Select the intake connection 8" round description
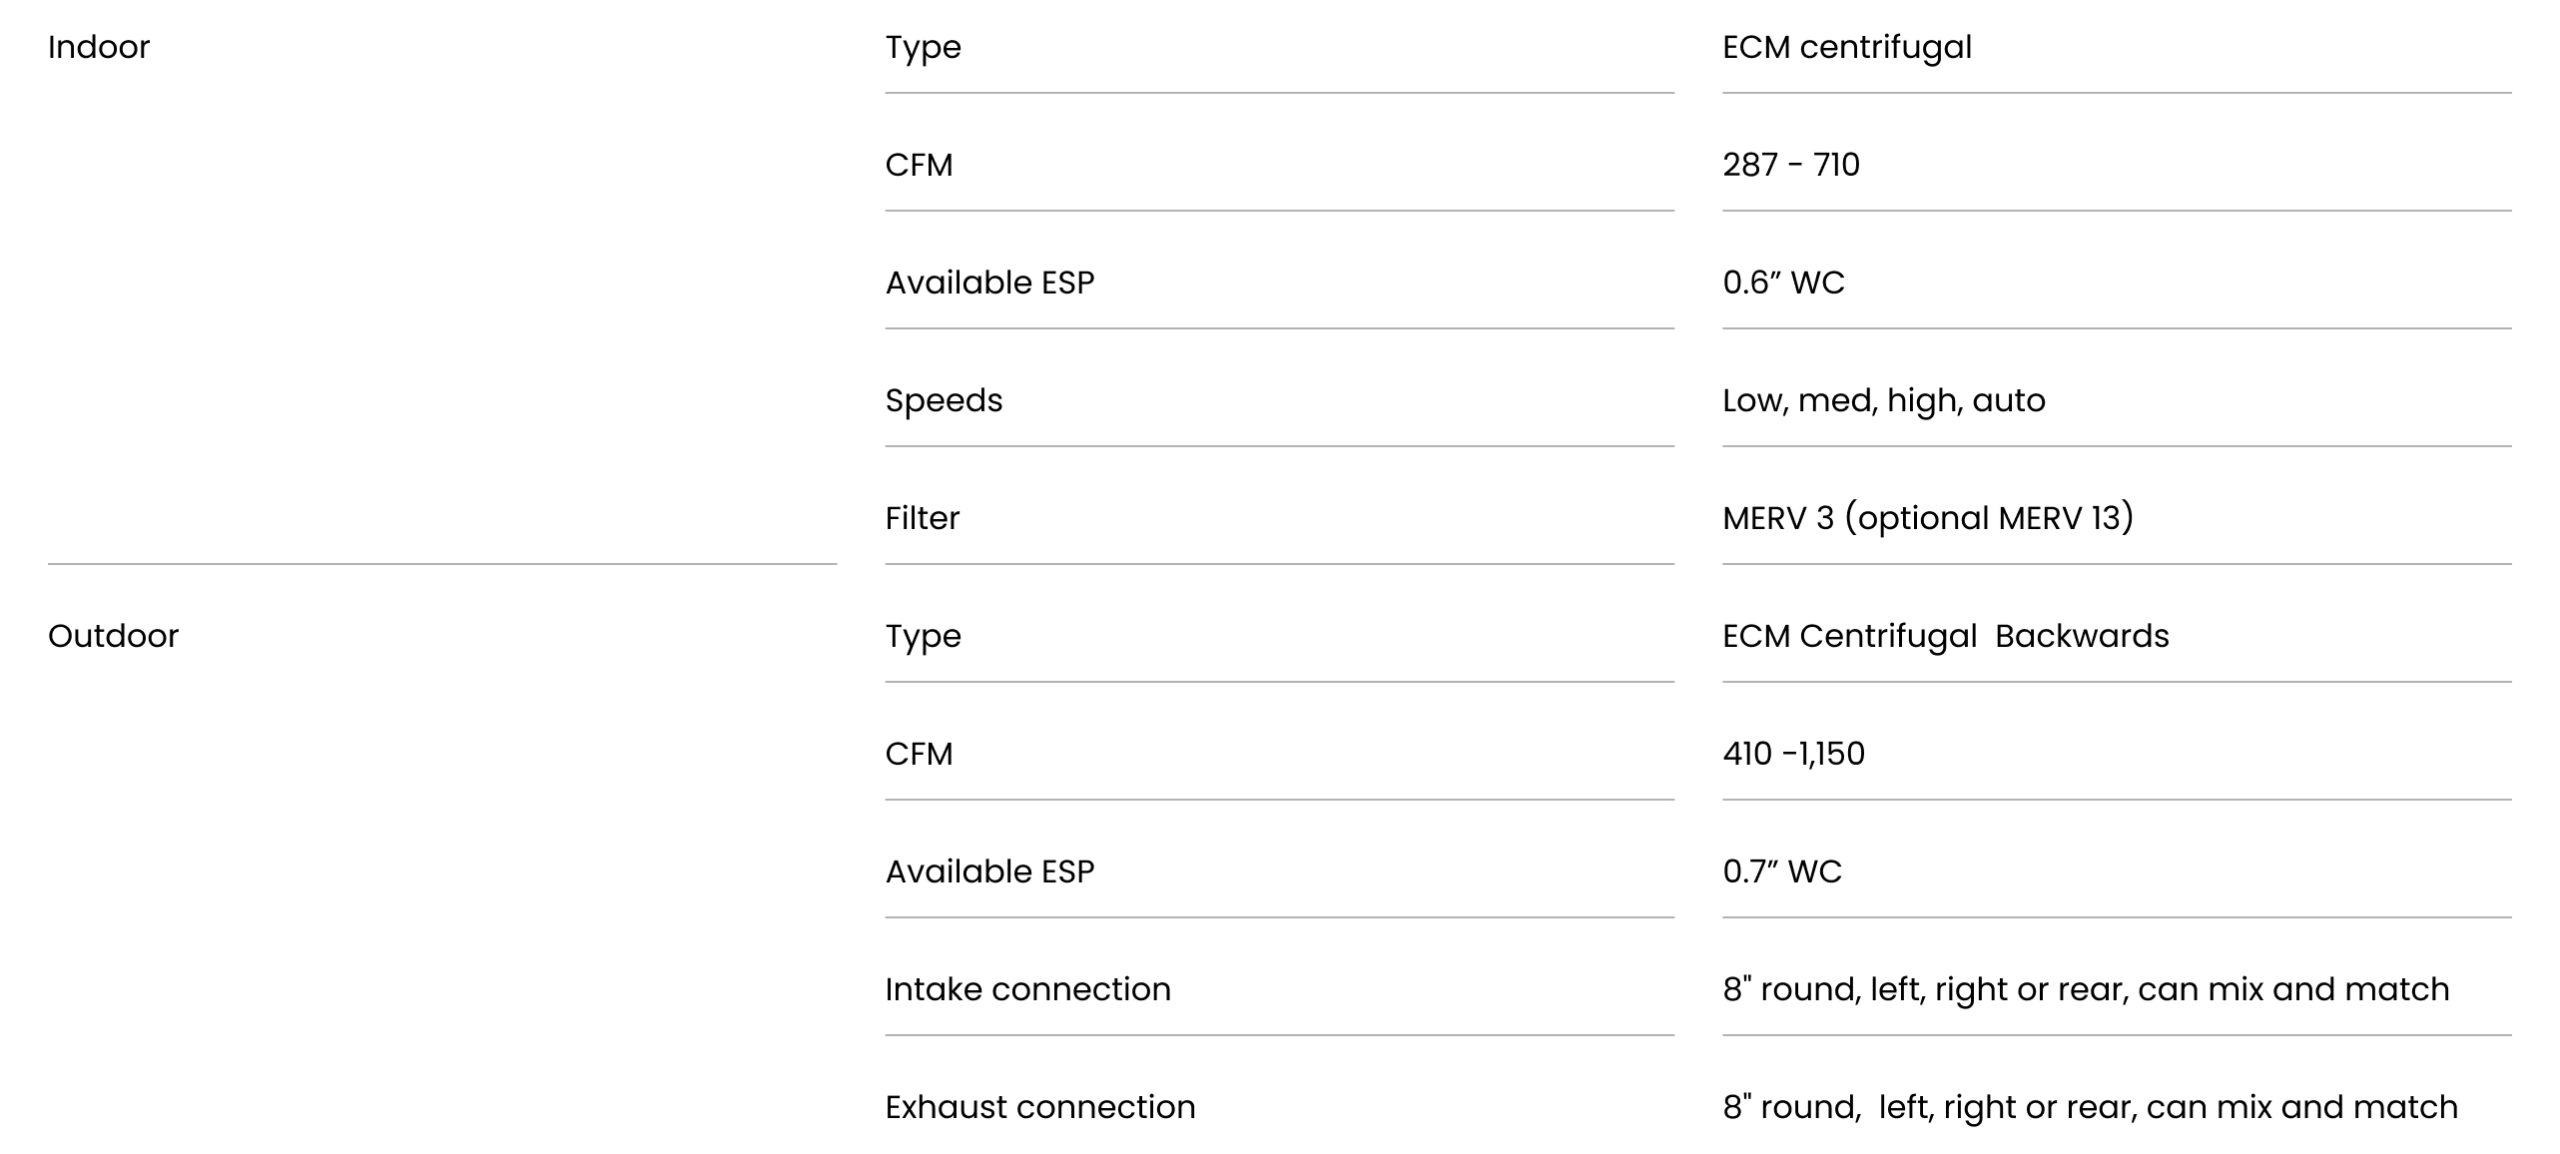This screenshot has height=1154, width=2560. 2085,990
